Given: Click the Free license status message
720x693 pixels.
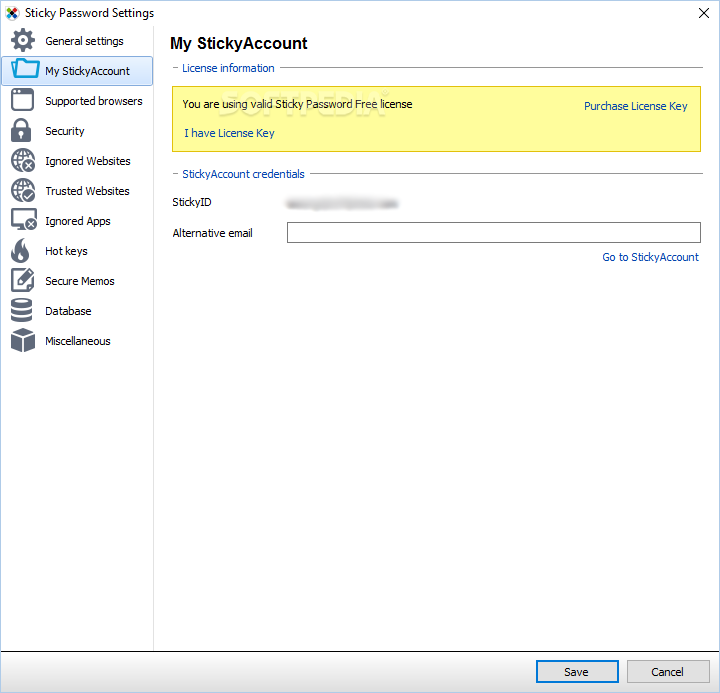Looking at the screenshot, I should click(297, 104).
